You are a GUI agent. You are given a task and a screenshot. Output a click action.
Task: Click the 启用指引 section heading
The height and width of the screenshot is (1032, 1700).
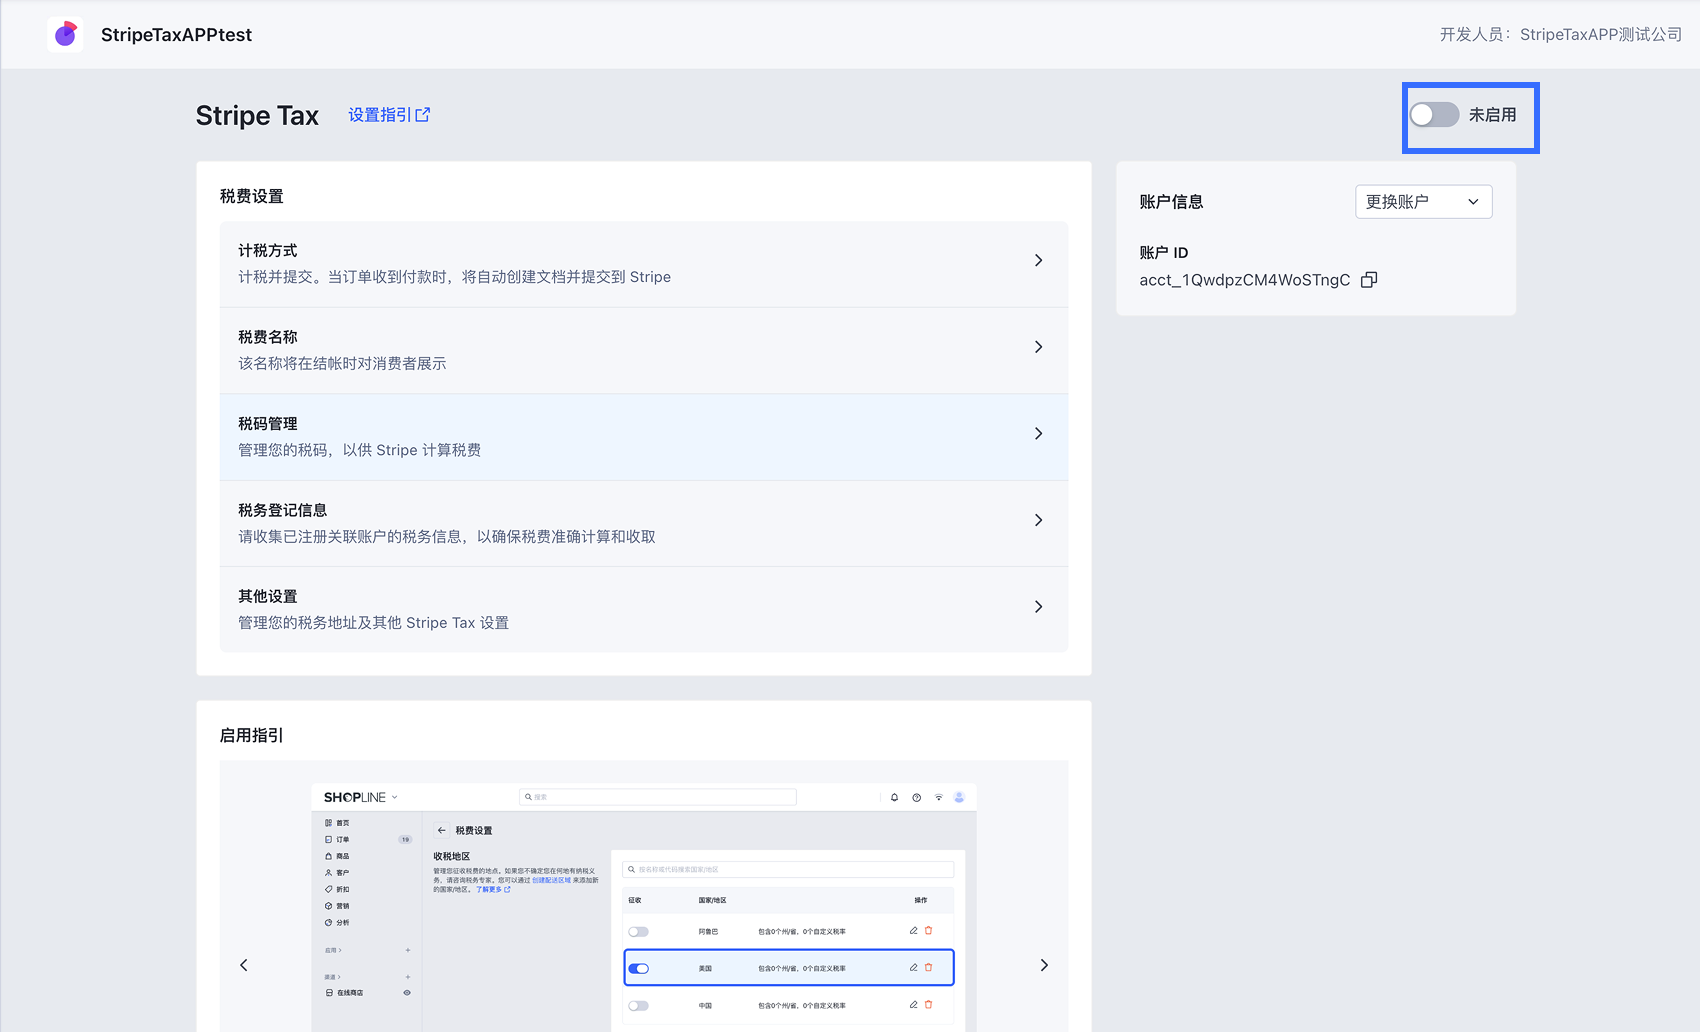click(x=251, y=735)
